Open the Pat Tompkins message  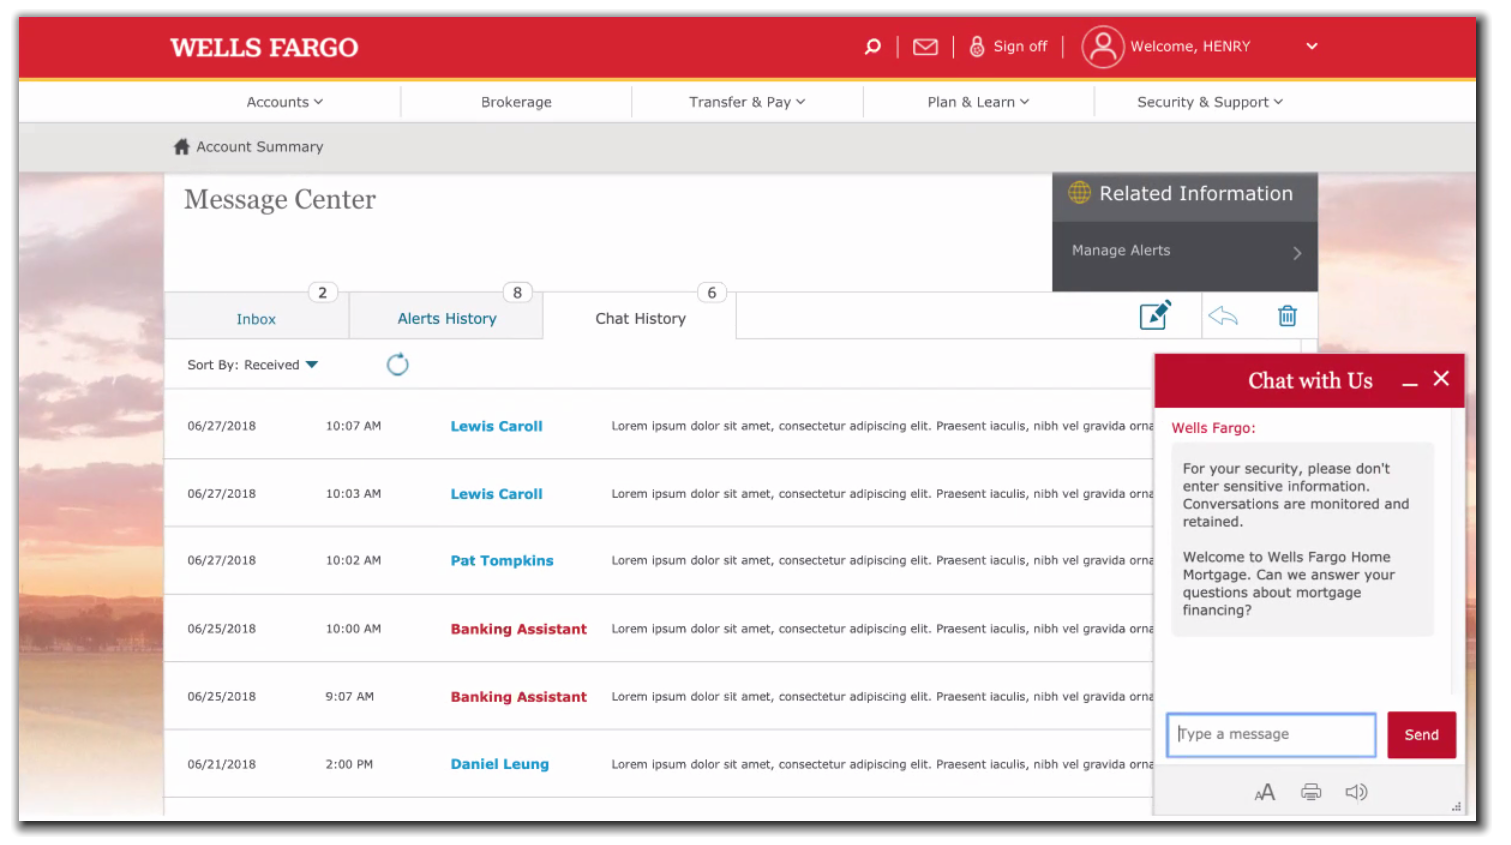pos(501,561)
